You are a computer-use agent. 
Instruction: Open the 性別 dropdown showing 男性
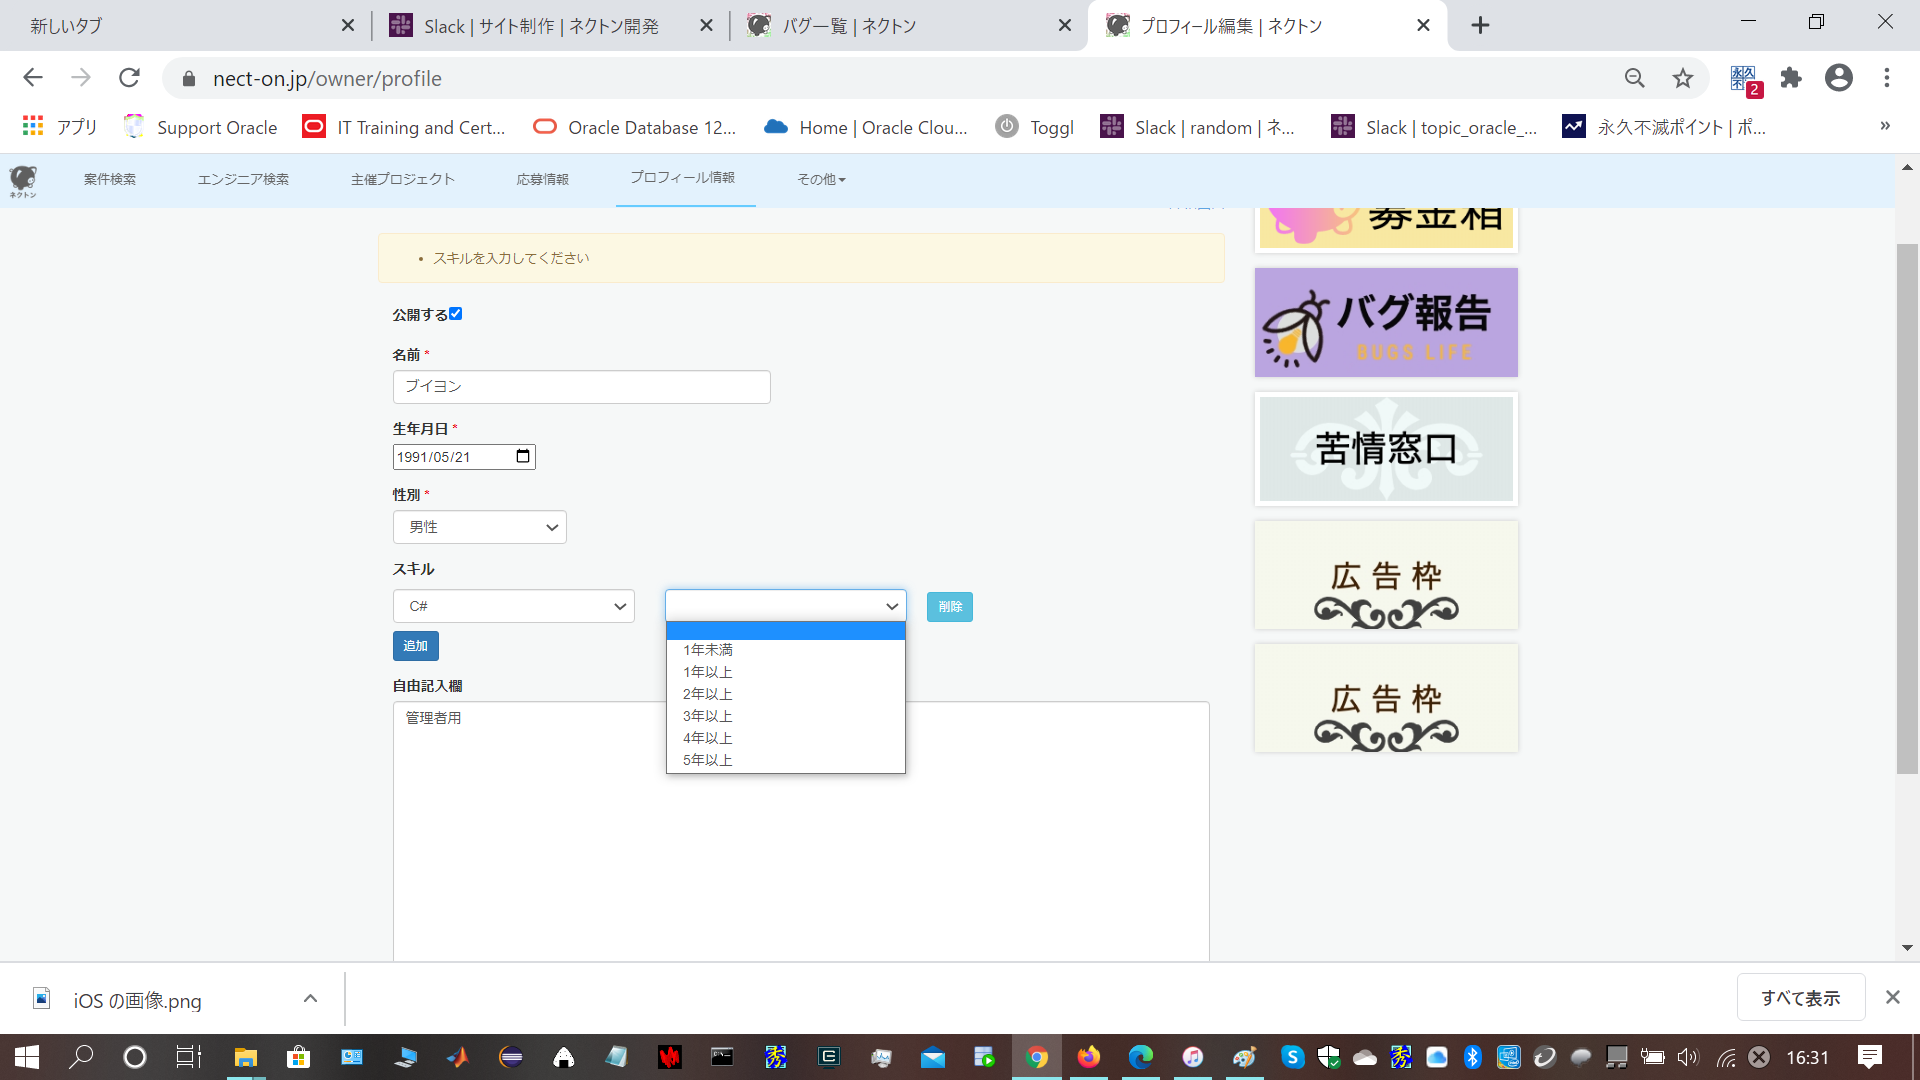(x=480, y=527)
